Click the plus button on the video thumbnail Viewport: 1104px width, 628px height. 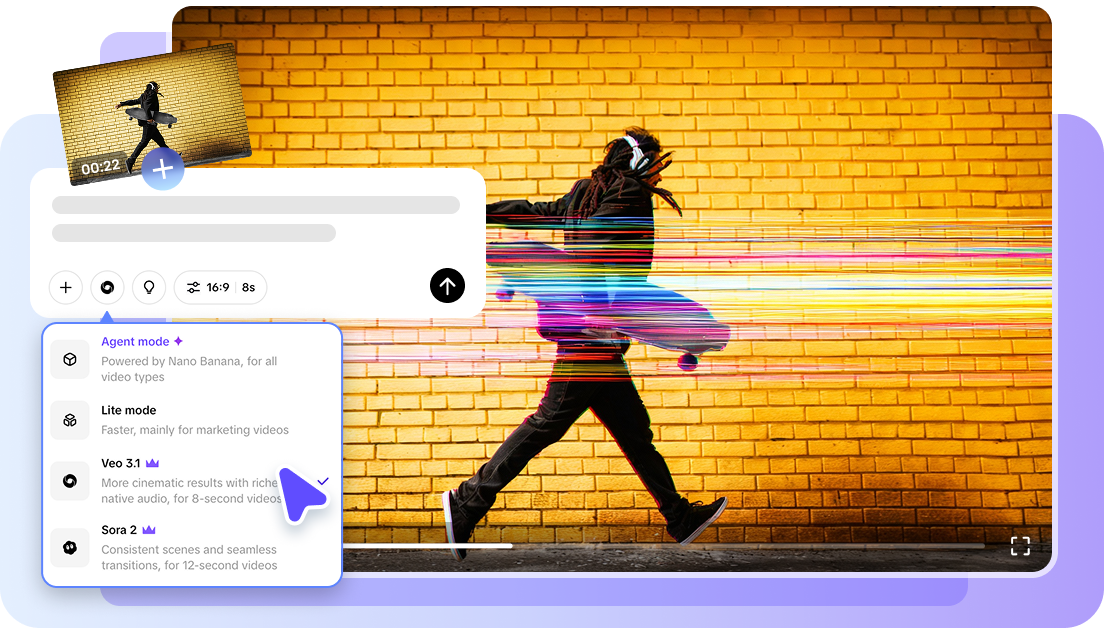tap(163, 169)
